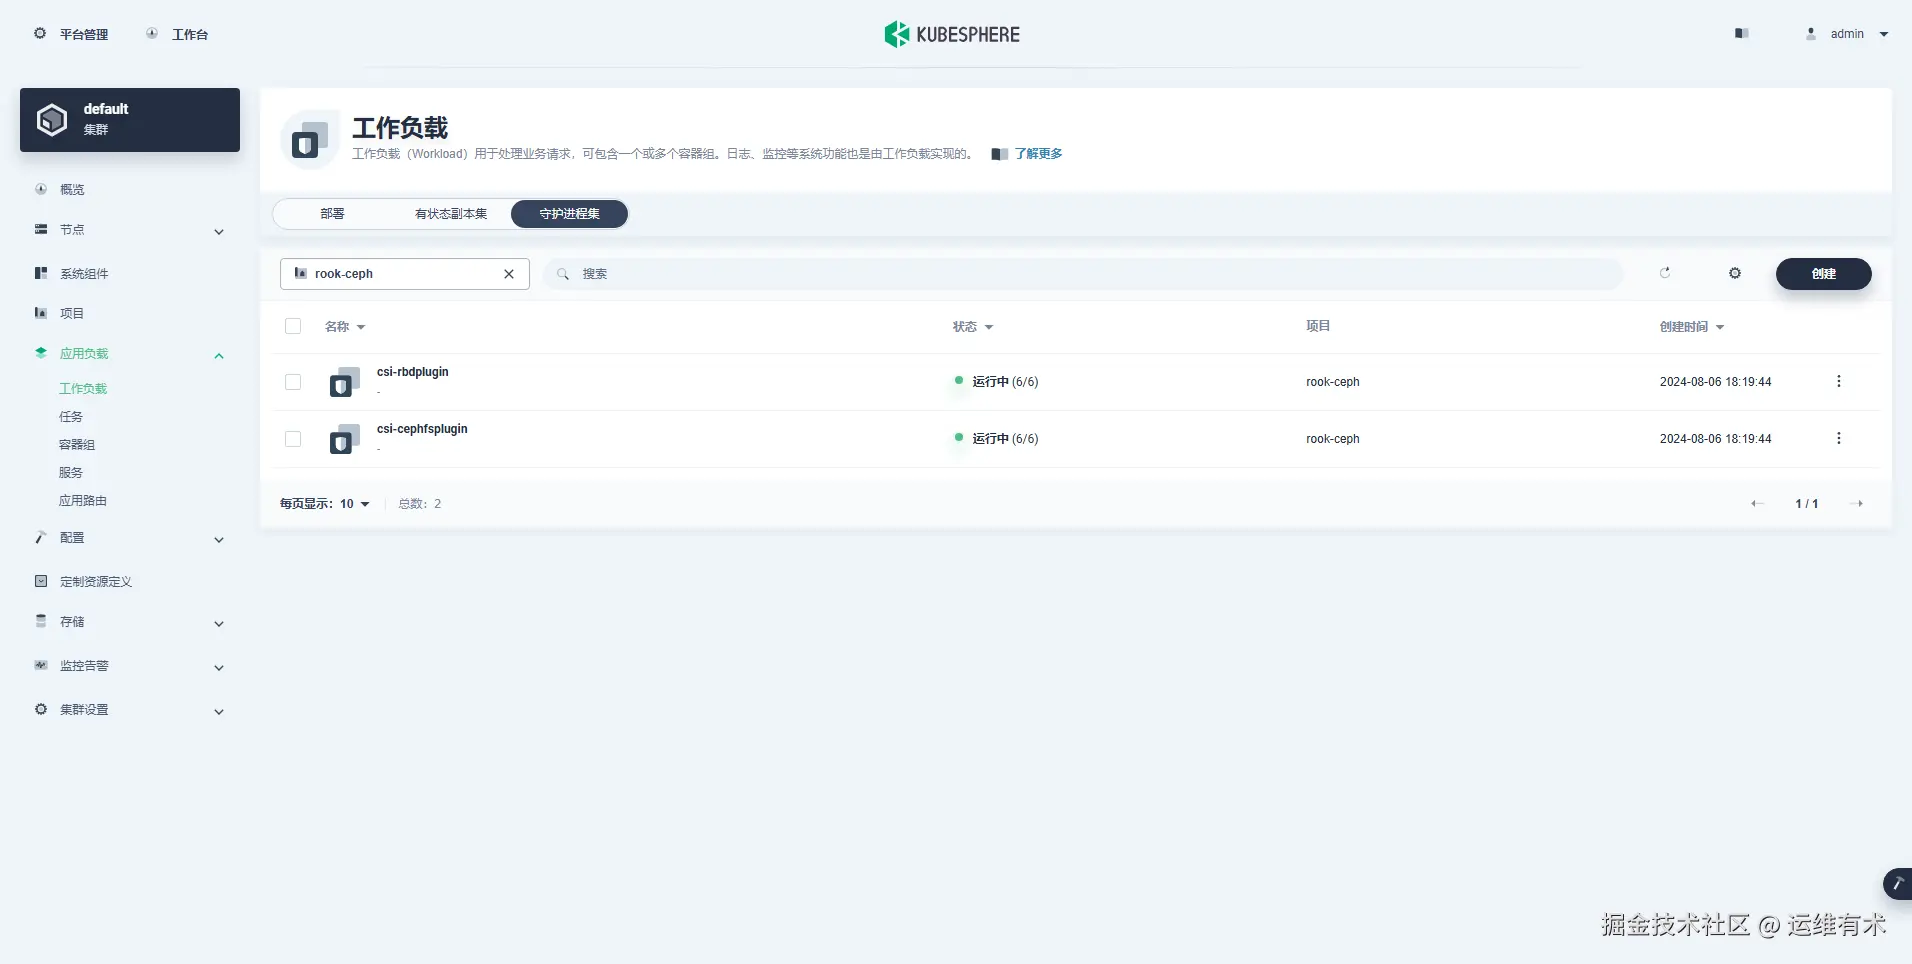The width and height of the screenshot is (1912, 964).
Task: Select the 守护进程集 tab
Action: tap(569, 214)
